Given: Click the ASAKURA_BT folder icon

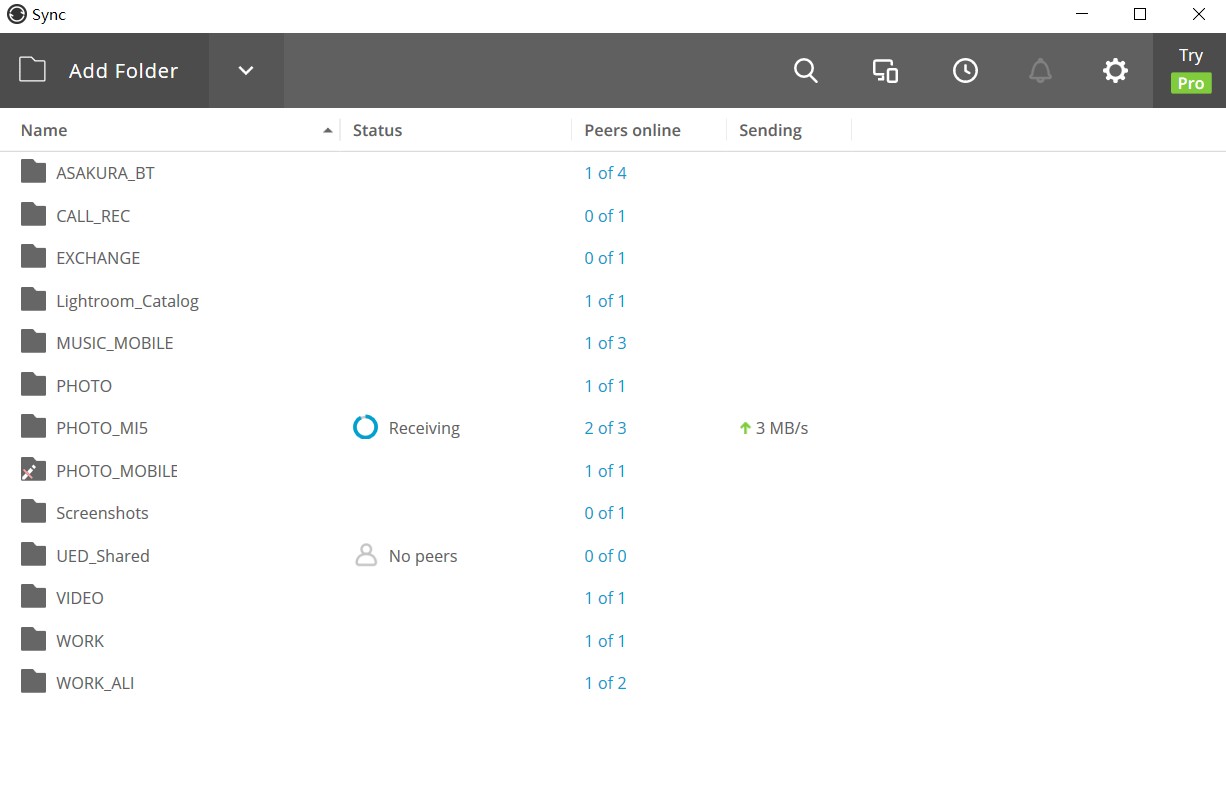Looking at the screenshot, I should click(x=34, y=172).
